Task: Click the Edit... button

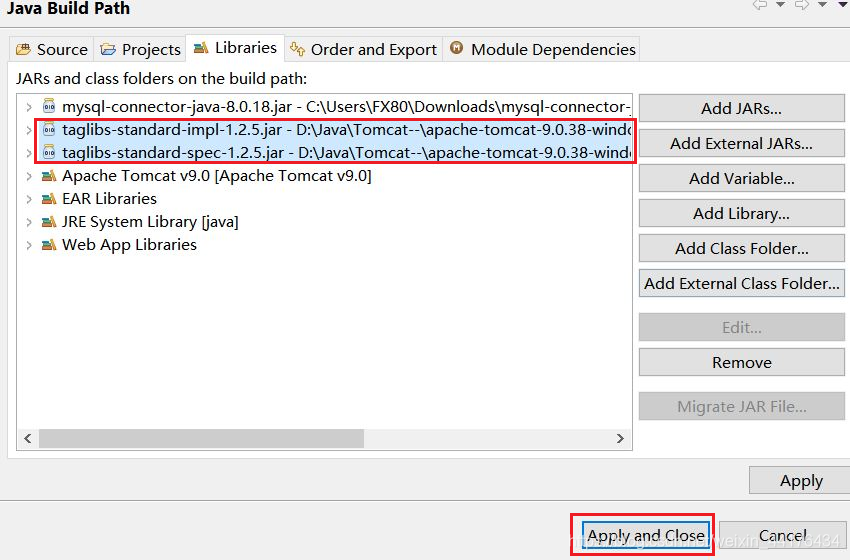Action: point(742,327)
